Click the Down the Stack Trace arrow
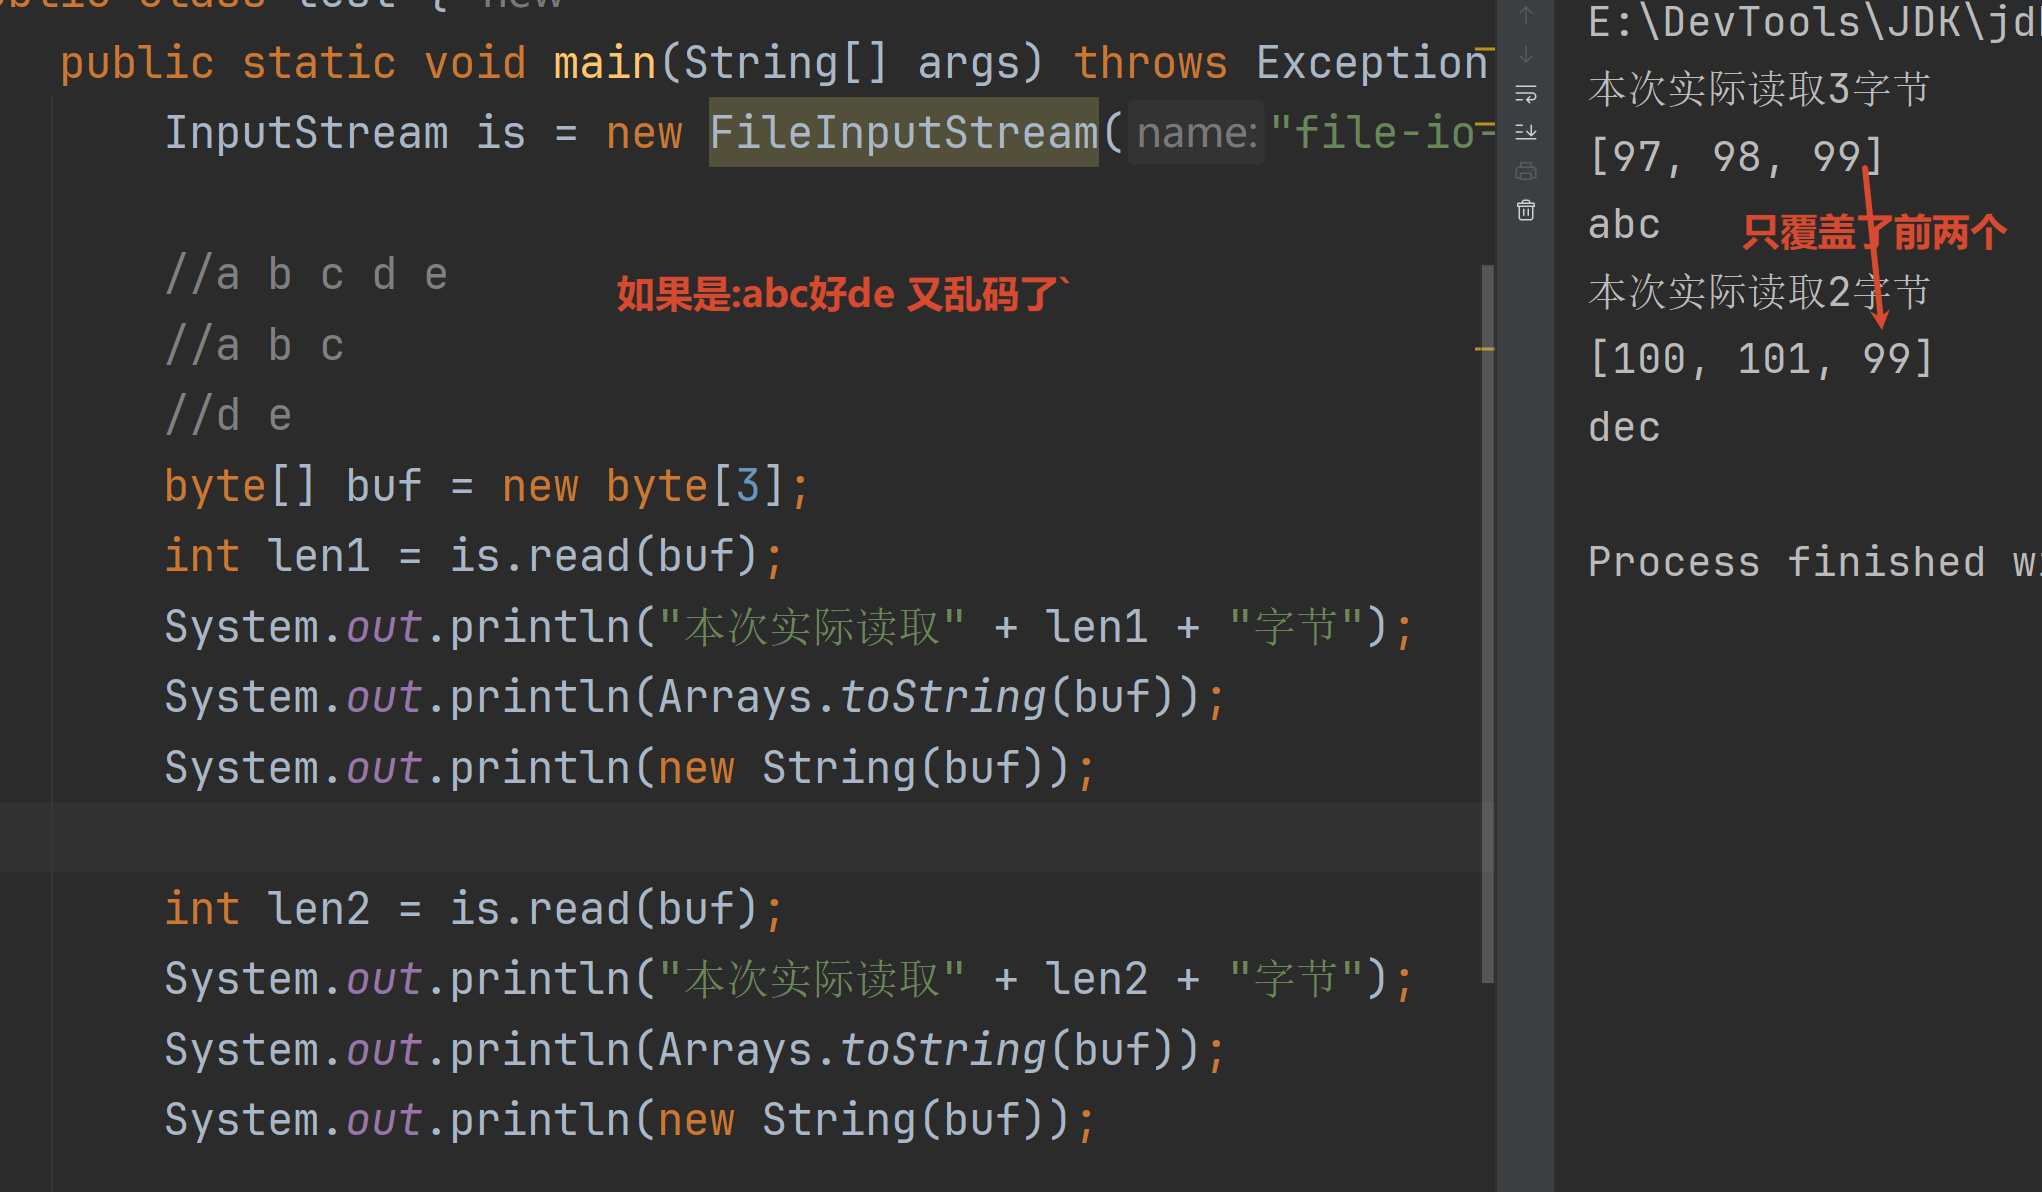This screenshot has width=2042, height=1192. coord(1526,54)
